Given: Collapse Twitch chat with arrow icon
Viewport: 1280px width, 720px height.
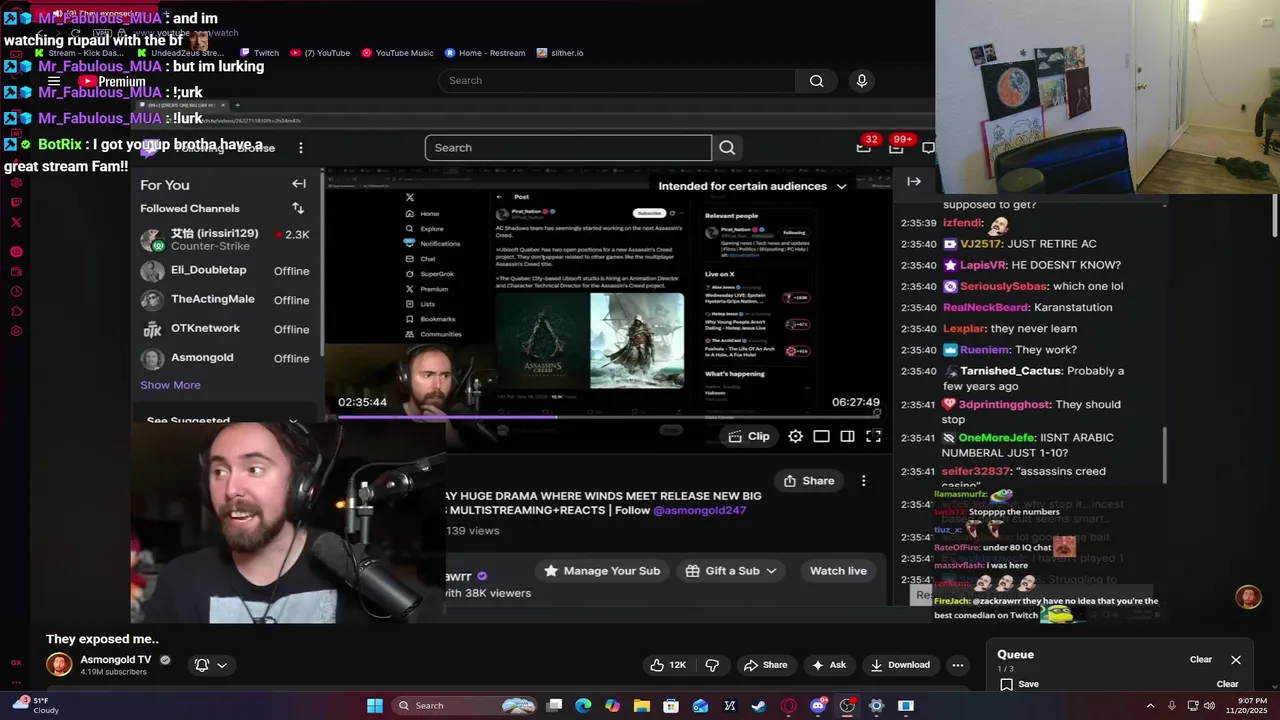Looking at the screenshot, I should 914,181.
